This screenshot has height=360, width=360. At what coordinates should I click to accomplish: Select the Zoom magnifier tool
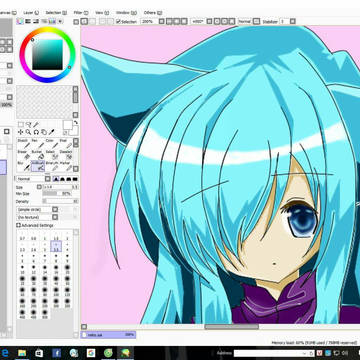coord(29,132)
